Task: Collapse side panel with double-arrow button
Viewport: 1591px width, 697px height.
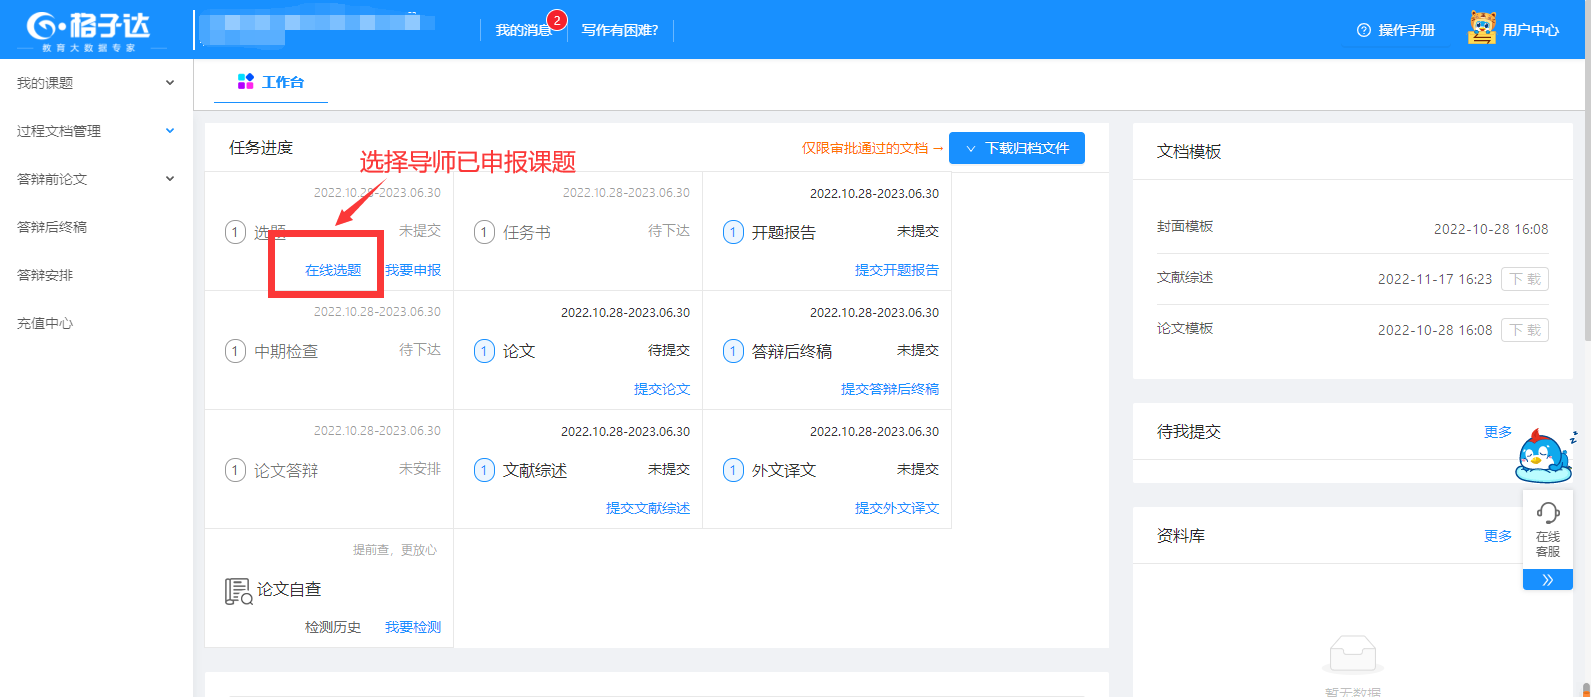Action: click(x=1547, y=580)
